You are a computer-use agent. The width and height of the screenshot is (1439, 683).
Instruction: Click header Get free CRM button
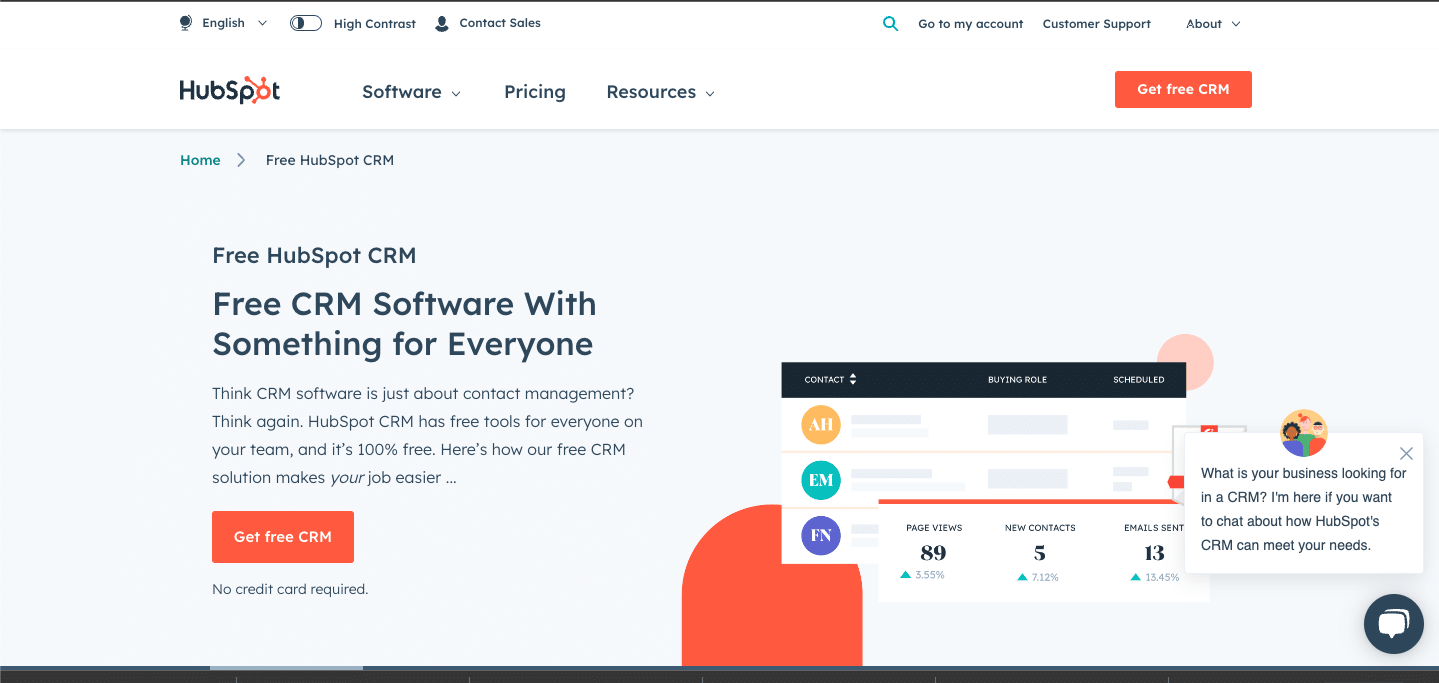click(1183, 89)
